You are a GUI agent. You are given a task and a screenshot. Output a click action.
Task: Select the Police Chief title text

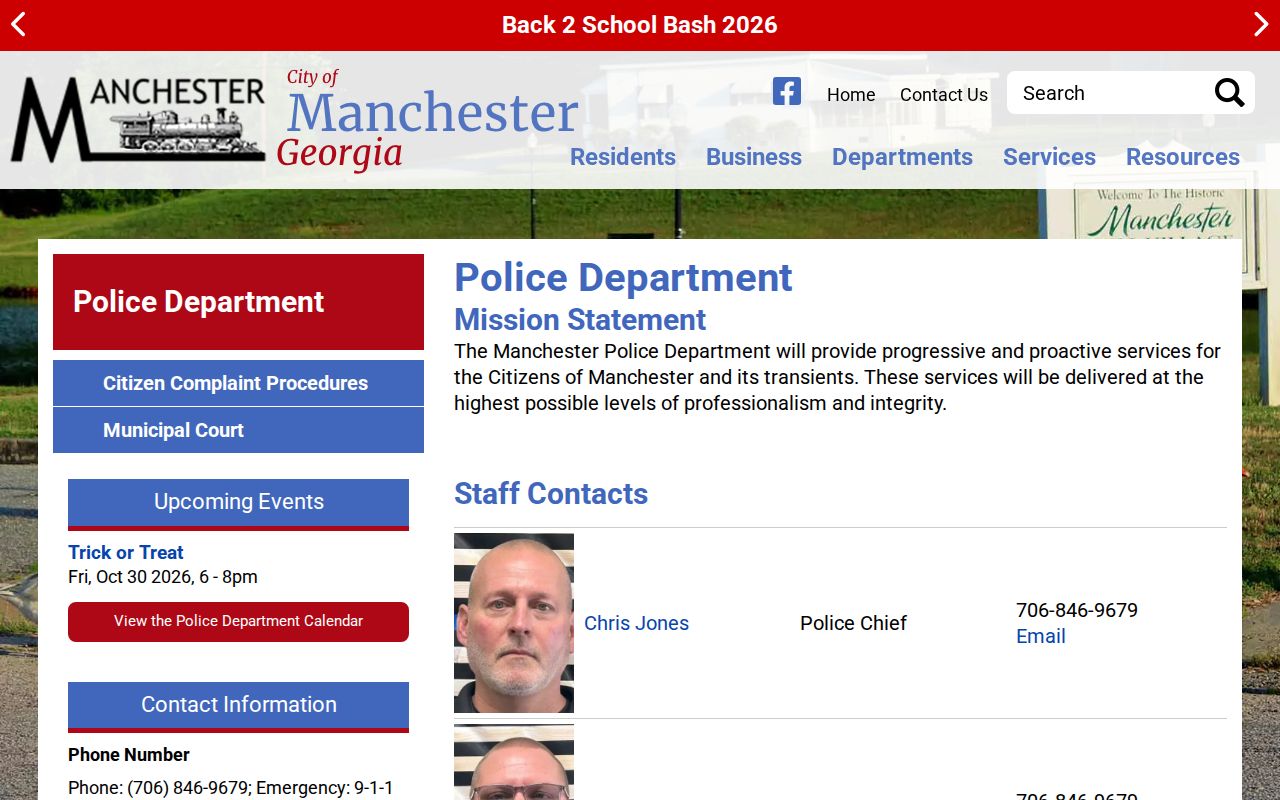(x=853, y=623)
